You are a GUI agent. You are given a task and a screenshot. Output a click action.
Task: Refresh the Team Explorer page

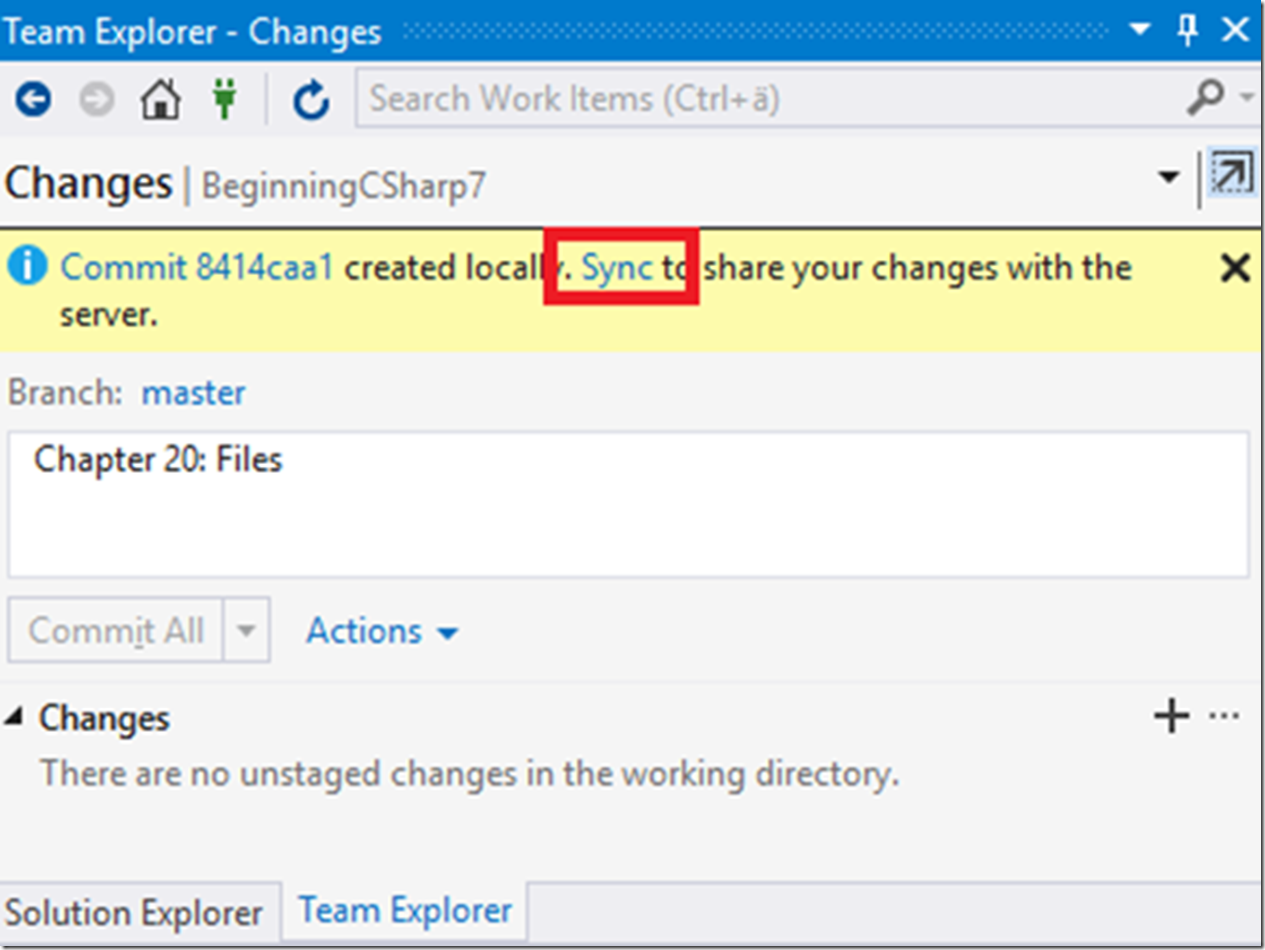[x=311, y=99]
